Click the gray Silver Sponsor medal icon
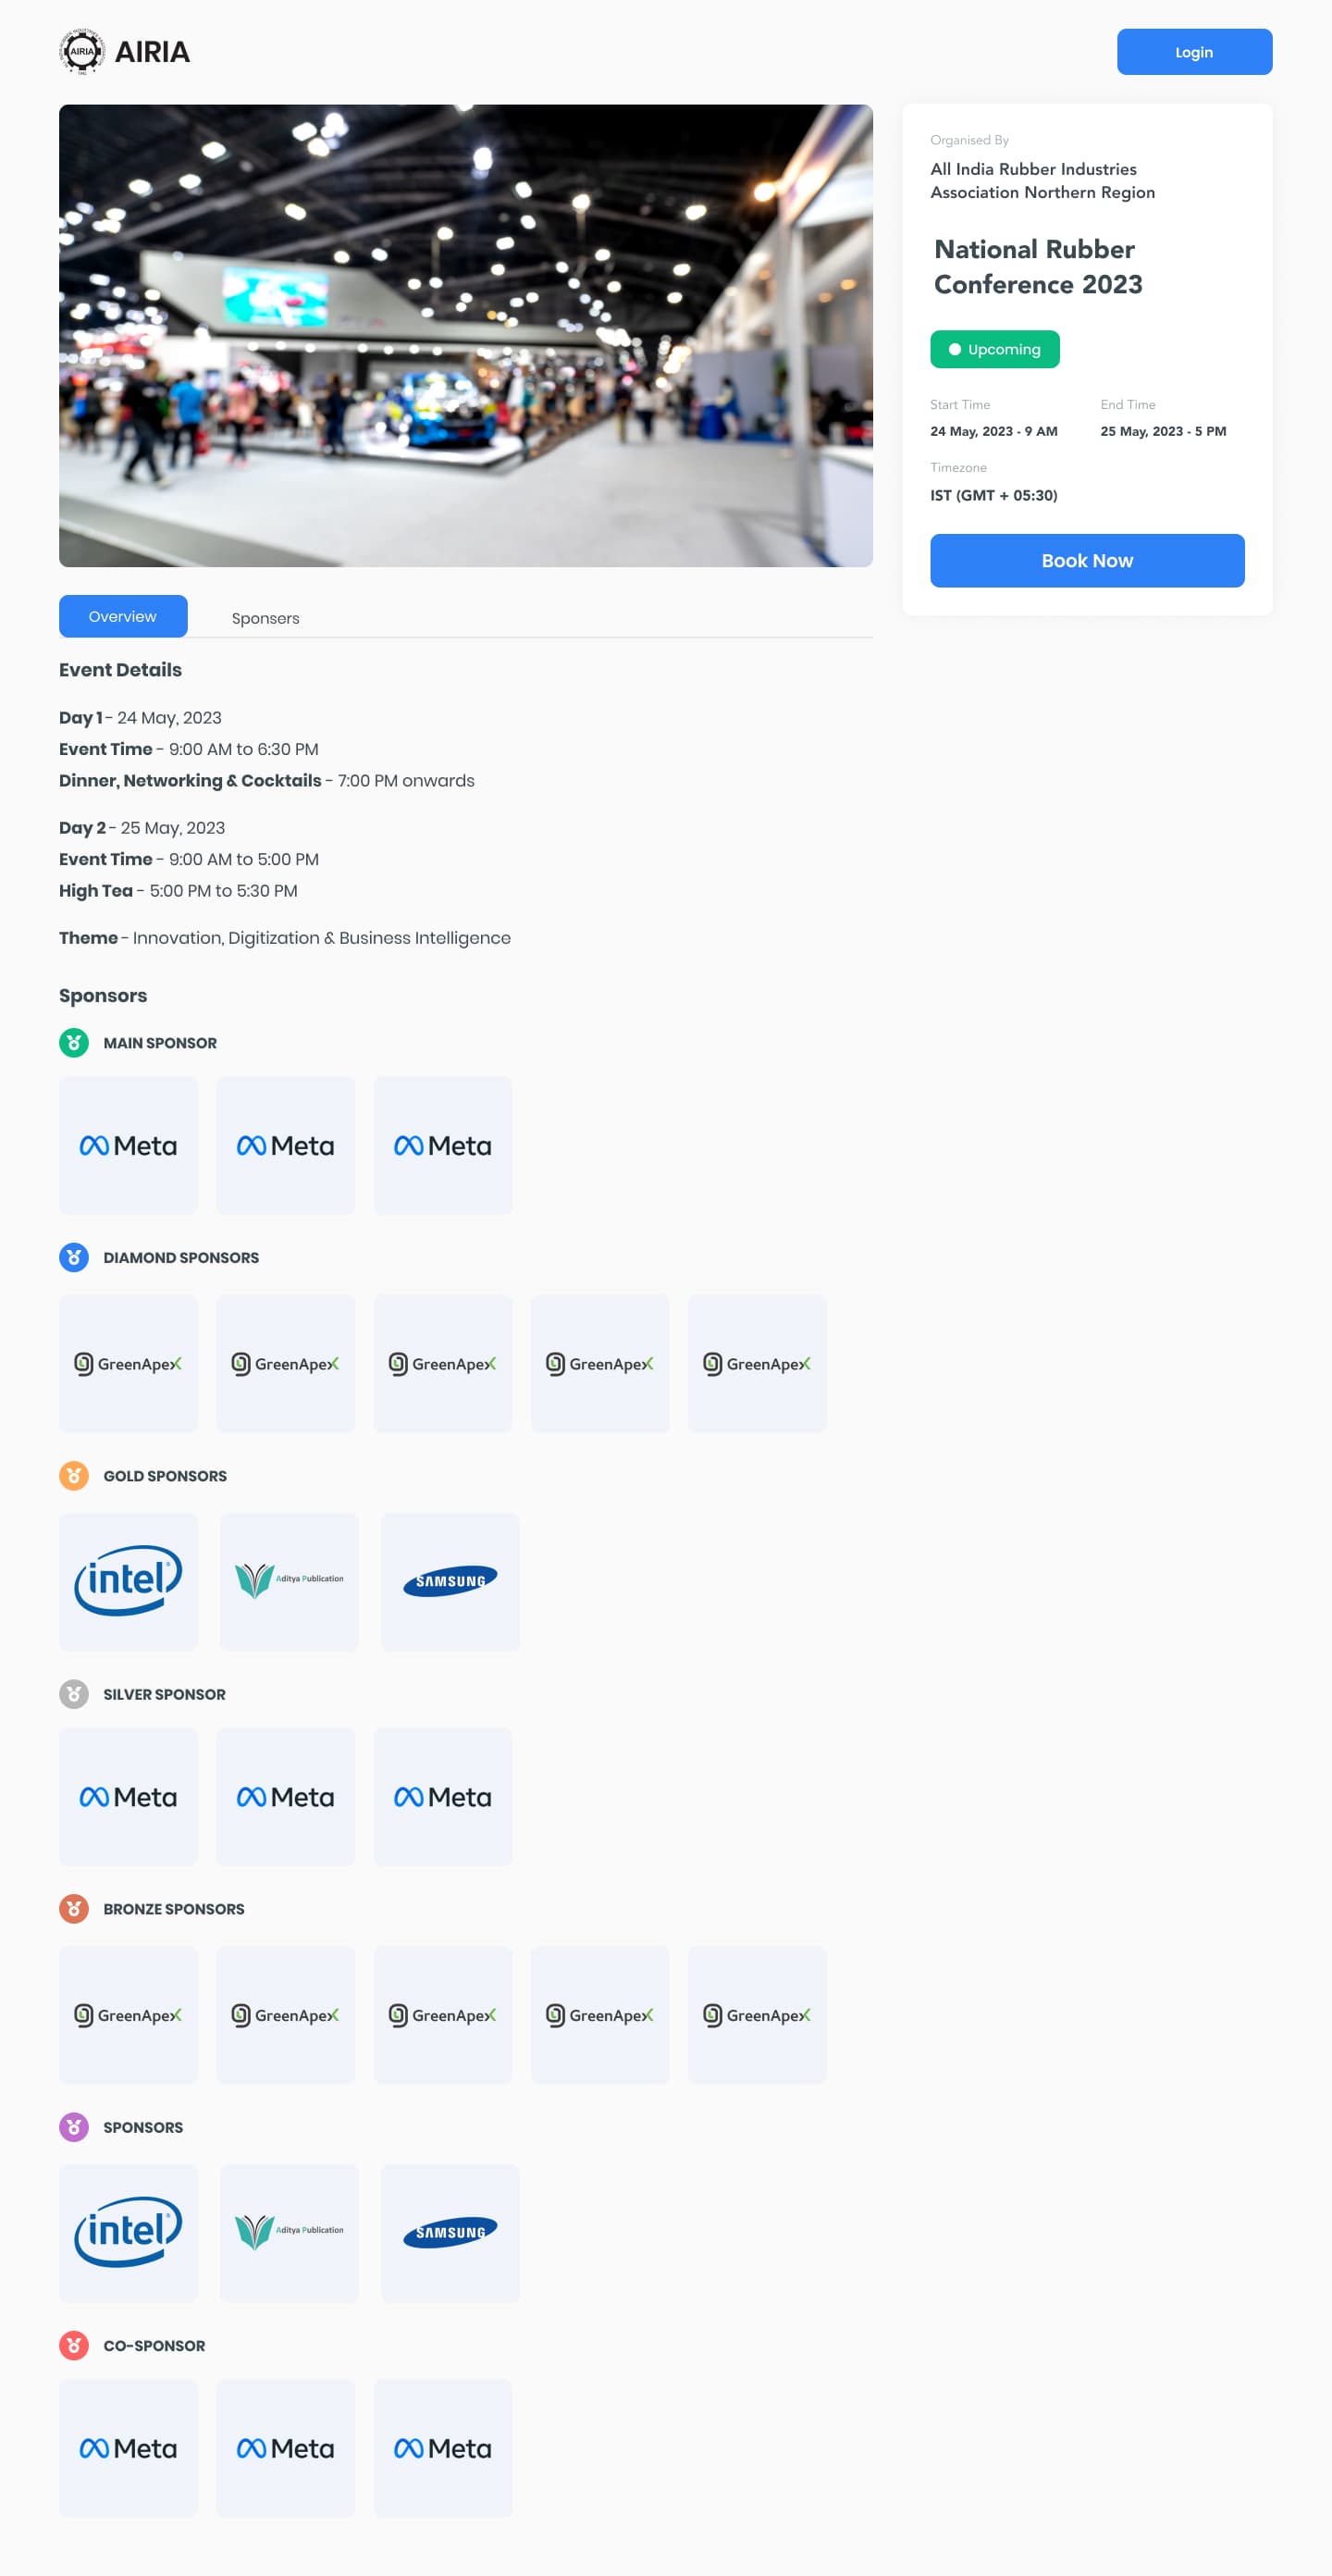Screen dimensions: 1332x2576 pos(74,1694)
